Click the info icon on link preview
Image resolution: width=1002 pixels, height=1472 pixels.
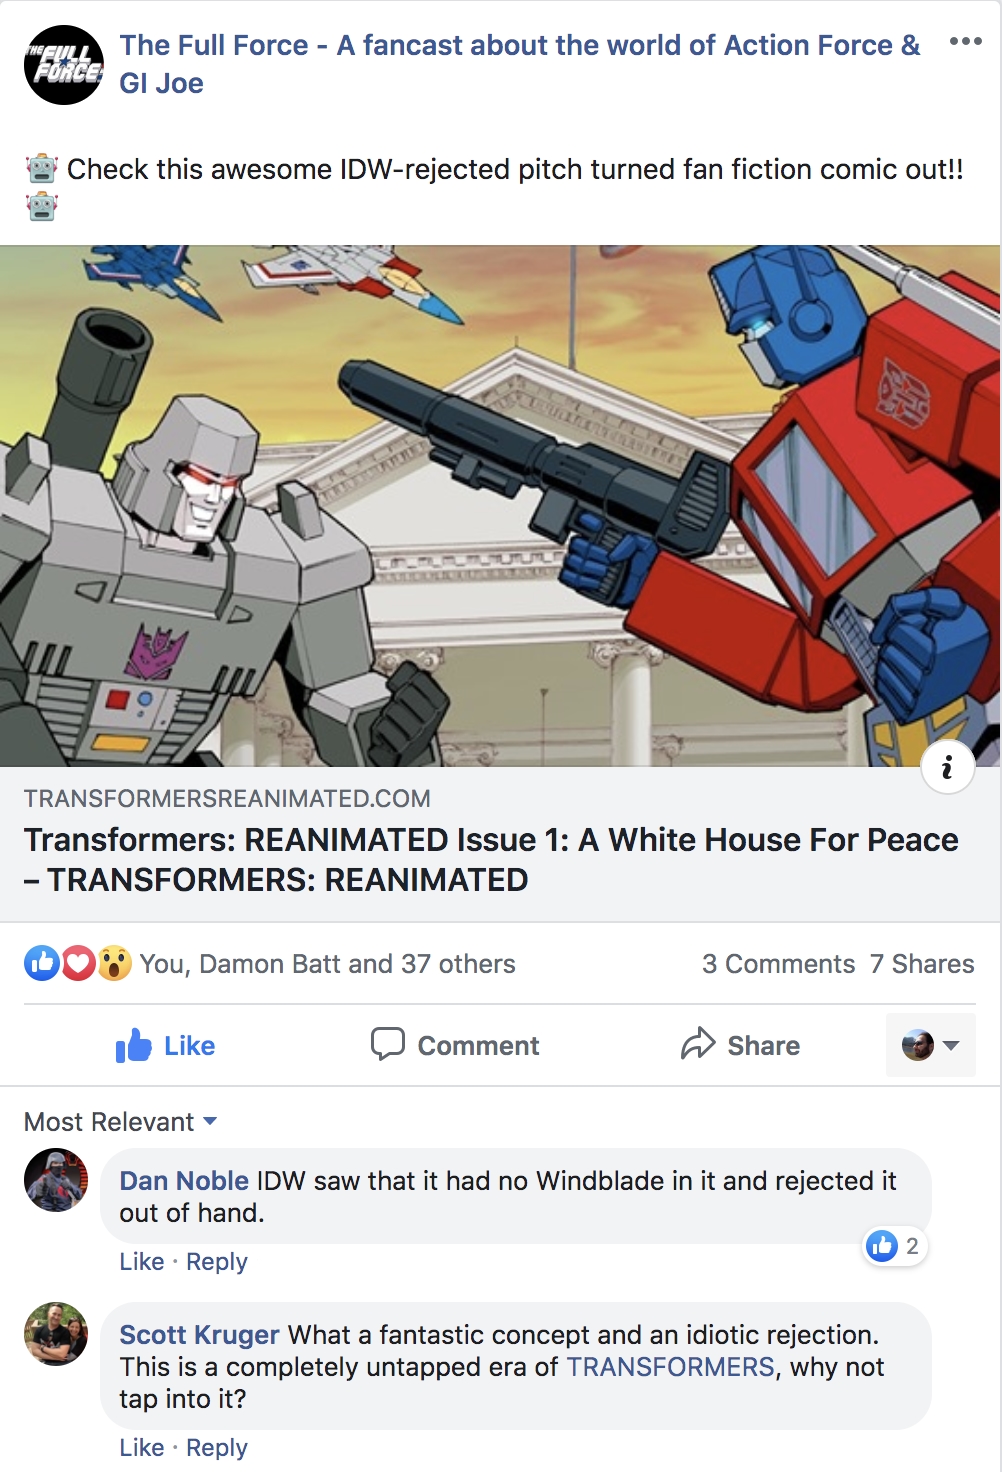point(947,767)
